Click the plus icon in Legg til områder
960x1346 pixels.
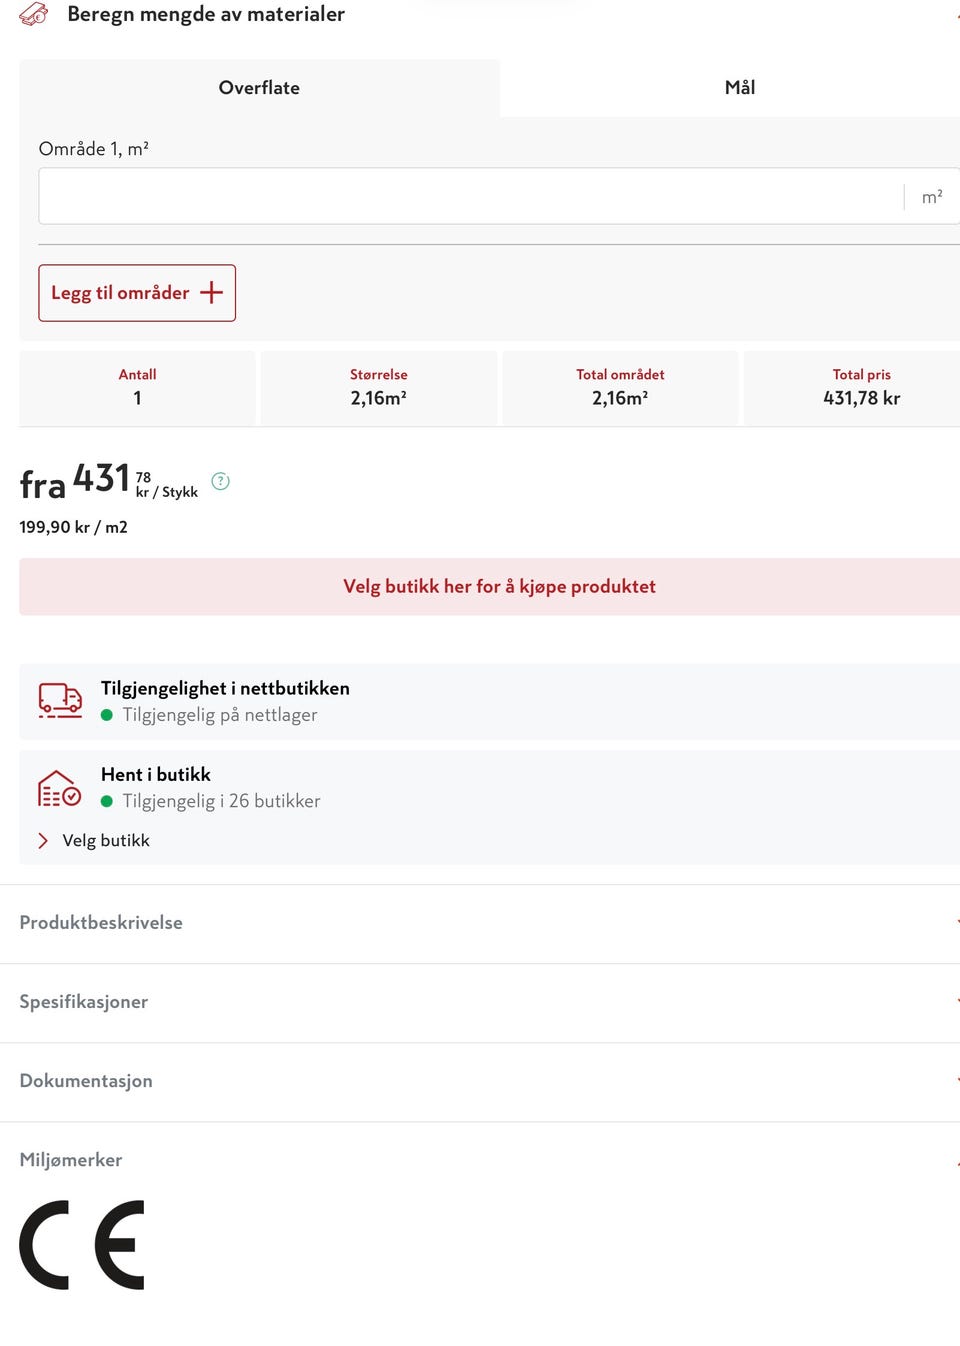(211, 293)
